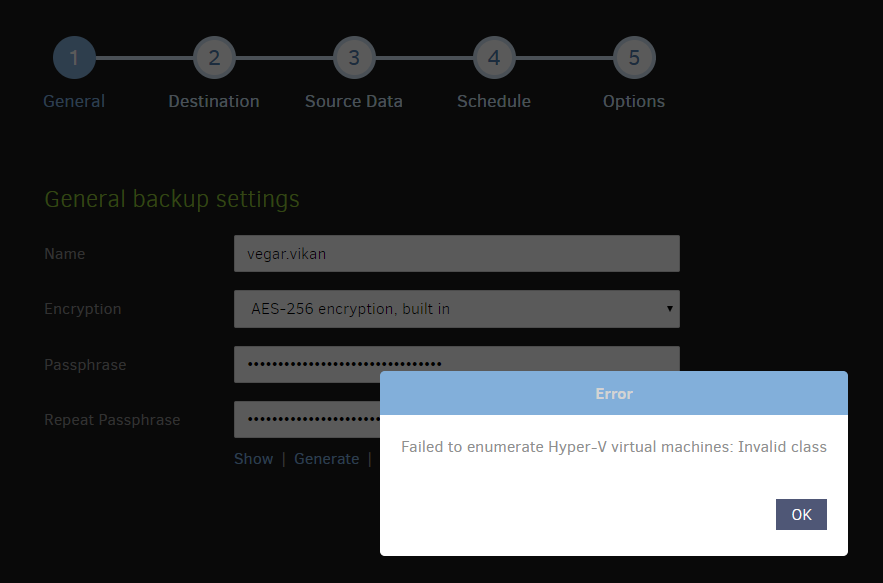
Task: Switch to the Destination wizard step
Action: tap(213, 101)
